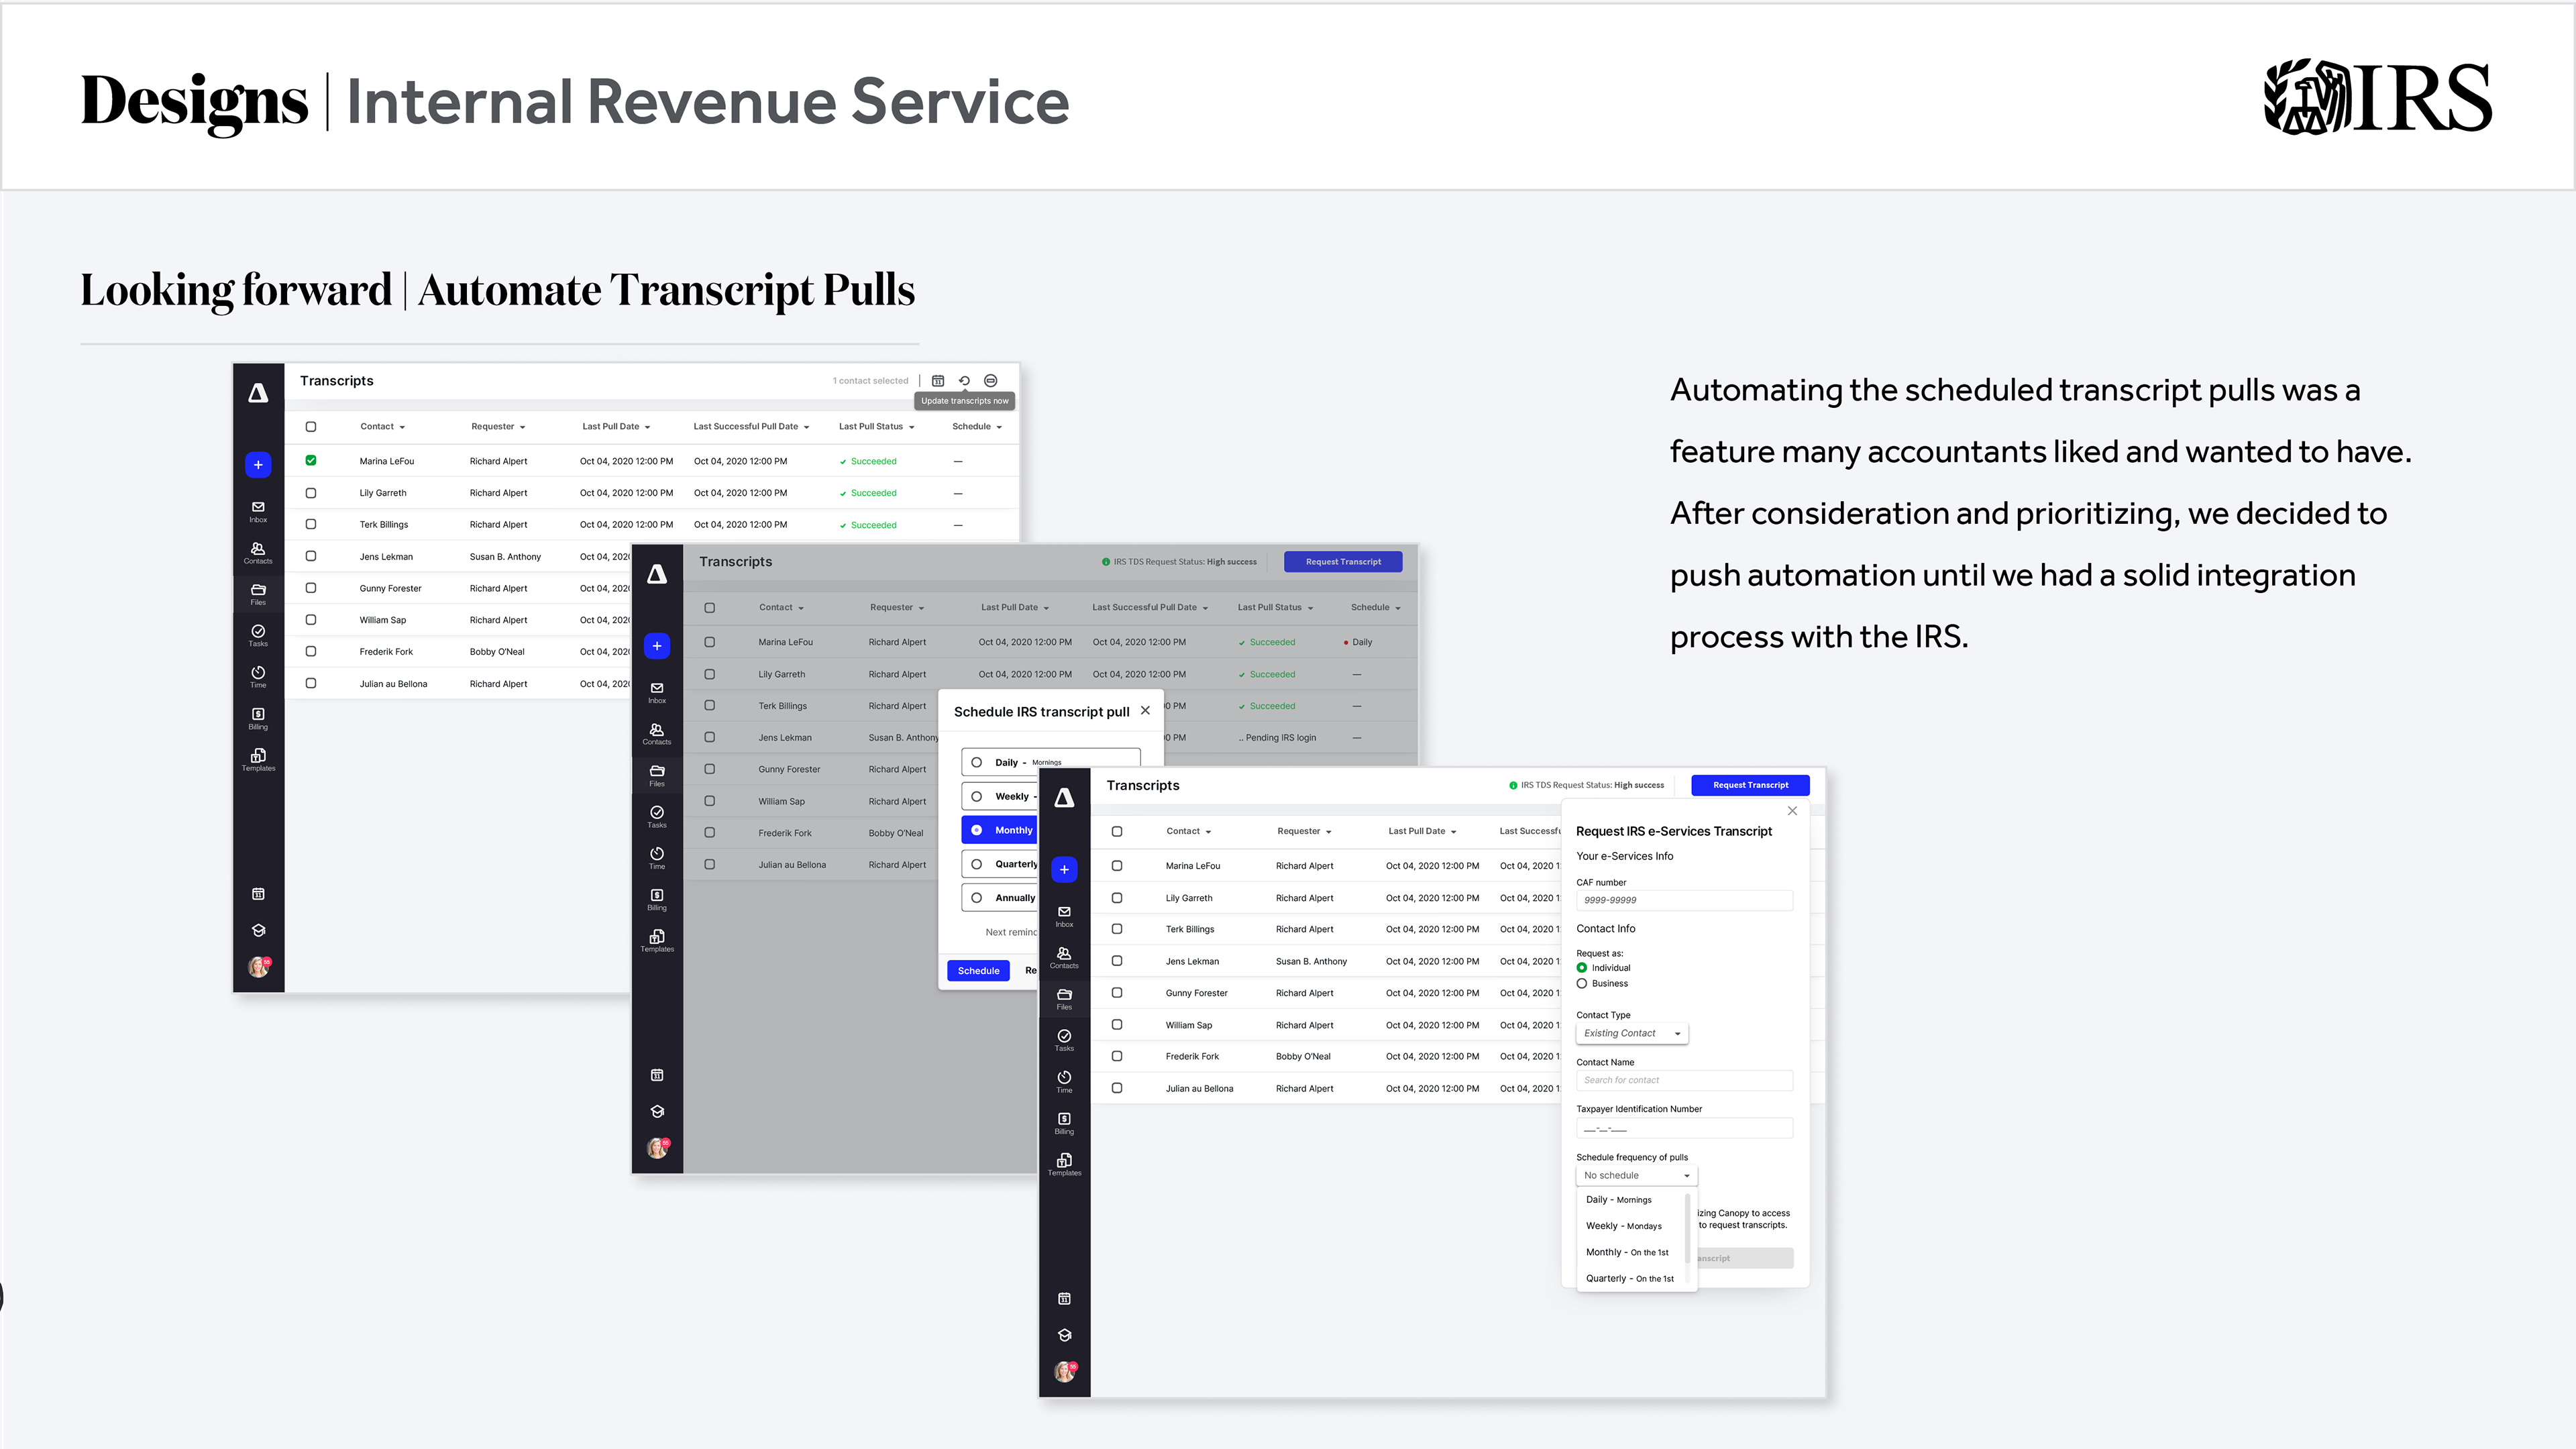Image resolution: width=2576 pixels, height=1449 pixels.
Task: Check Terk Billings checkbox in back window
Action: click(311, 524)
